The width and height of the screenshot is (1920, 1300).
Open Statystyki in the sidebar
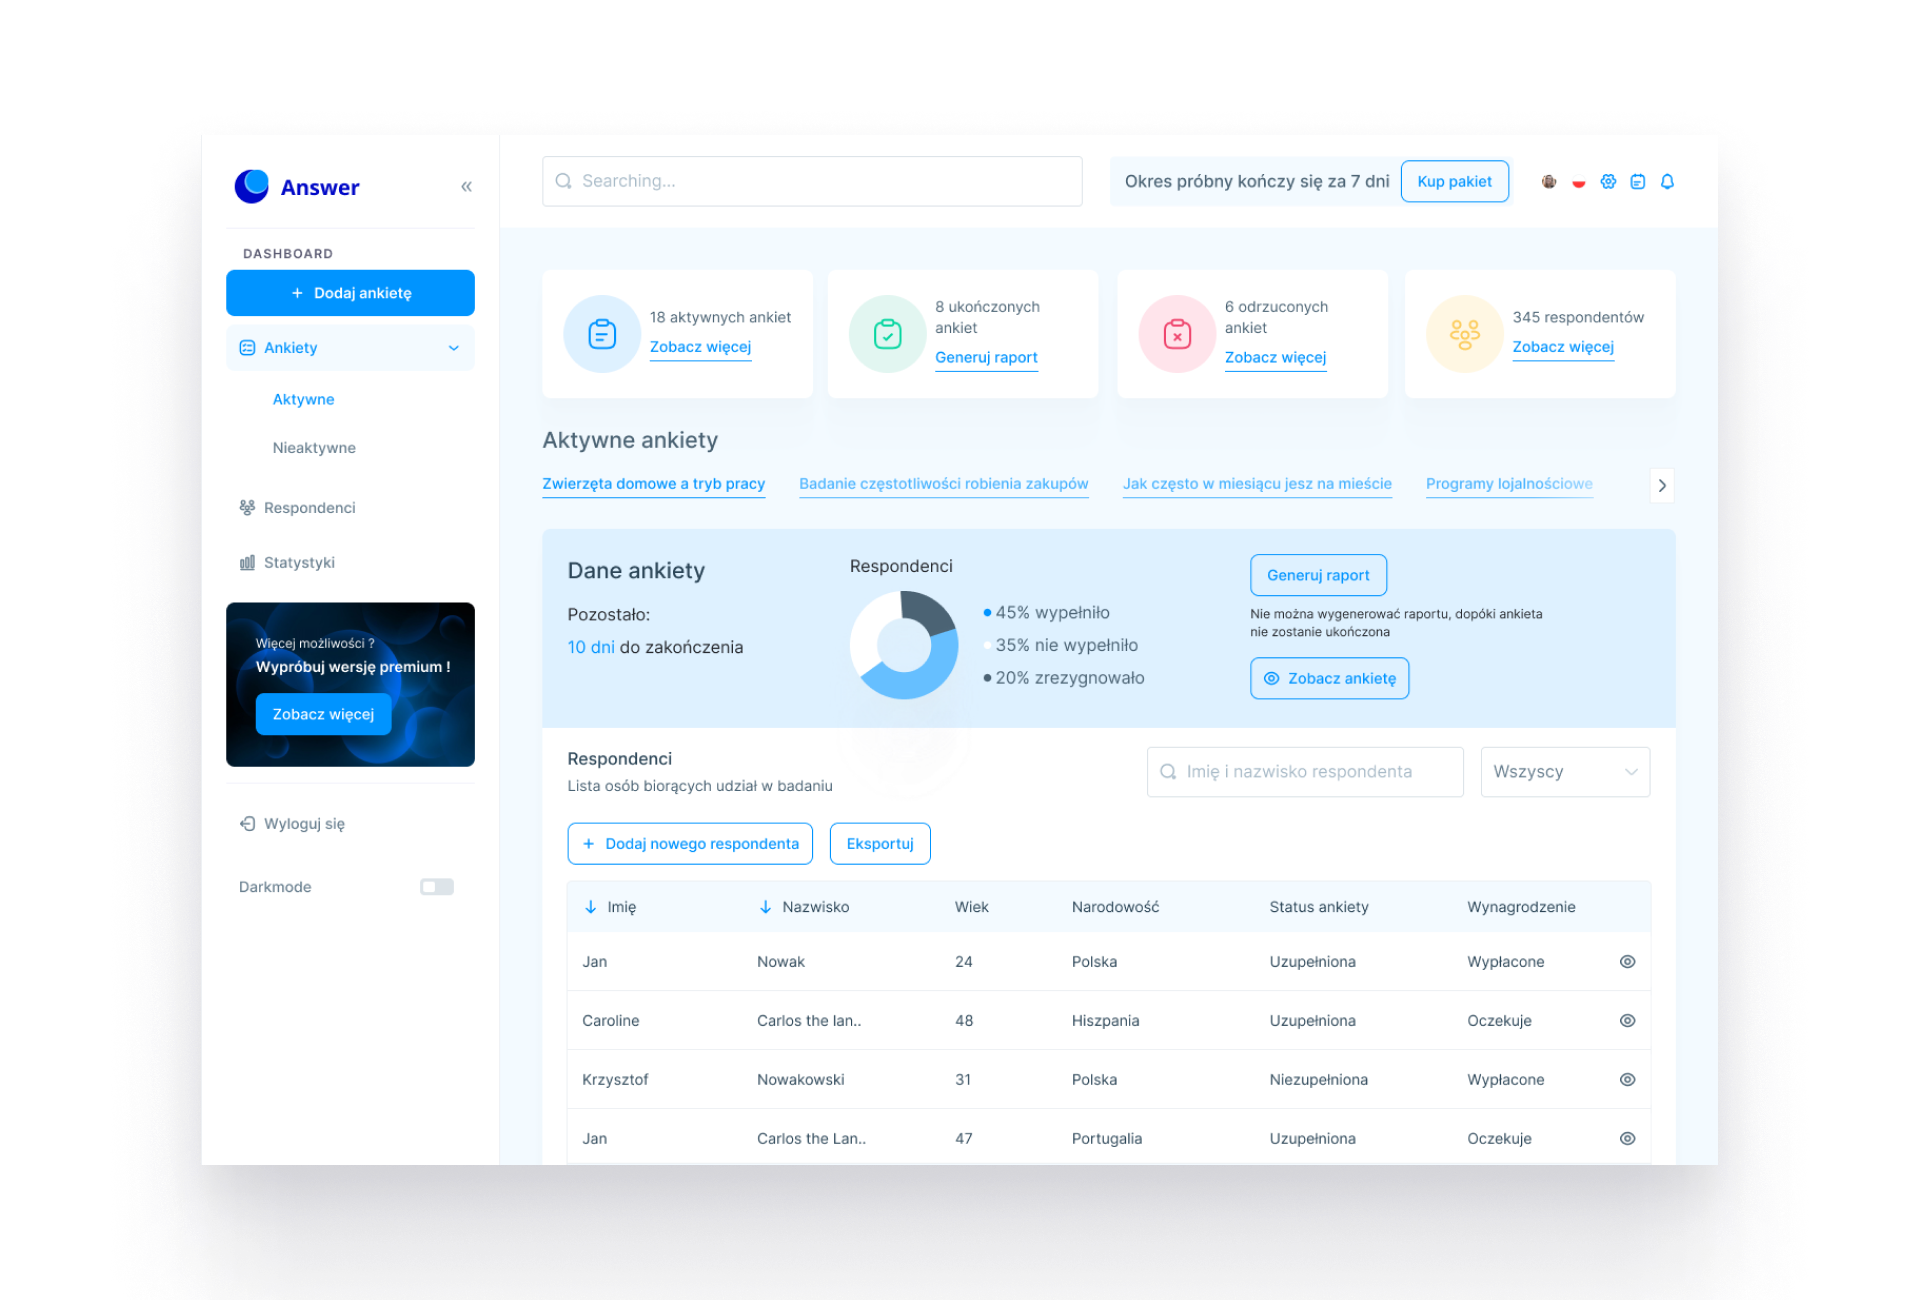[x=299, y=563]
